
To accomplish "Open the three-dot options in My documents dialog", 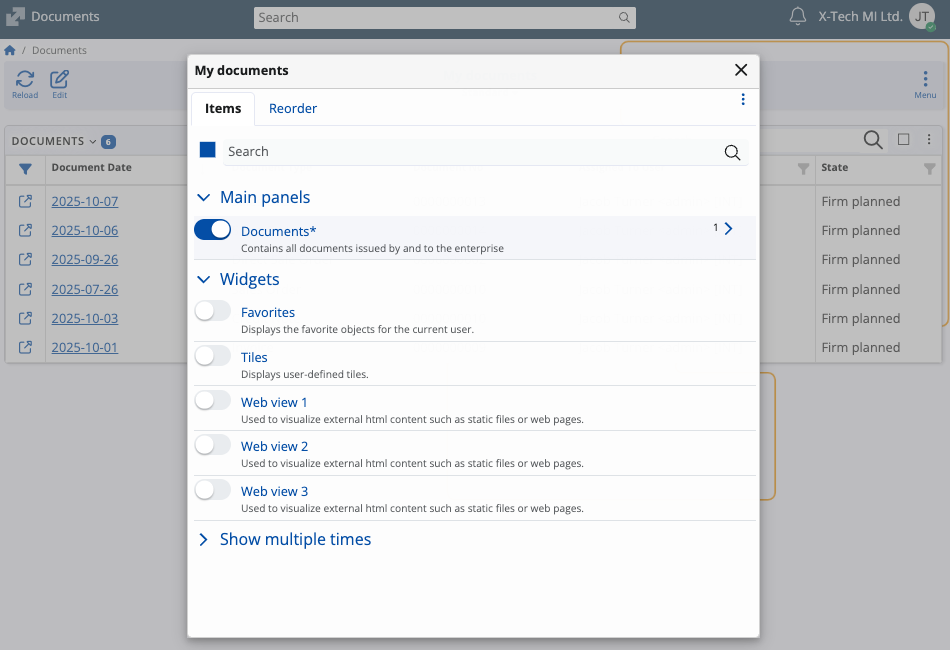I will pos(743,99).
